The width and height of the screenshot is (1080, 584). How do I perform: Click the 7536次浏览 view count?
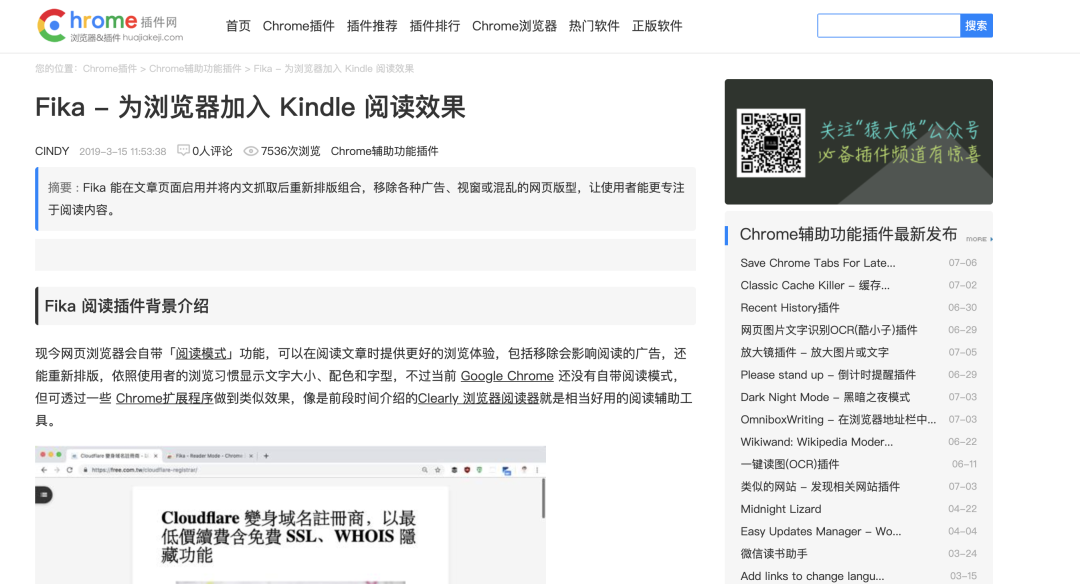[290, 151]
